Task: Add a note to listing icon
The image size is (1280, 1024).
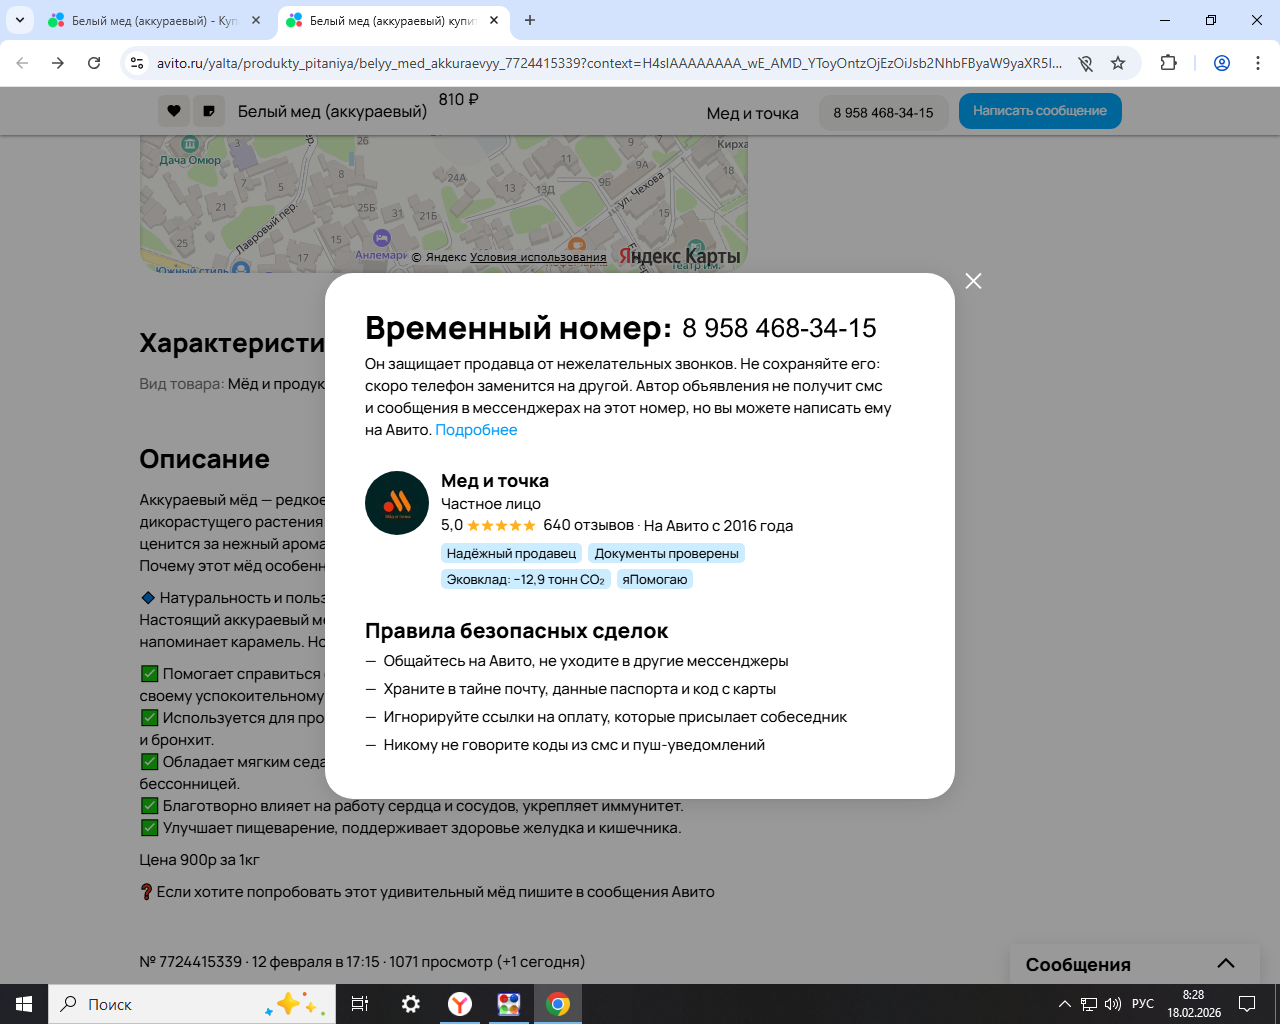Action: click(209, 111)
